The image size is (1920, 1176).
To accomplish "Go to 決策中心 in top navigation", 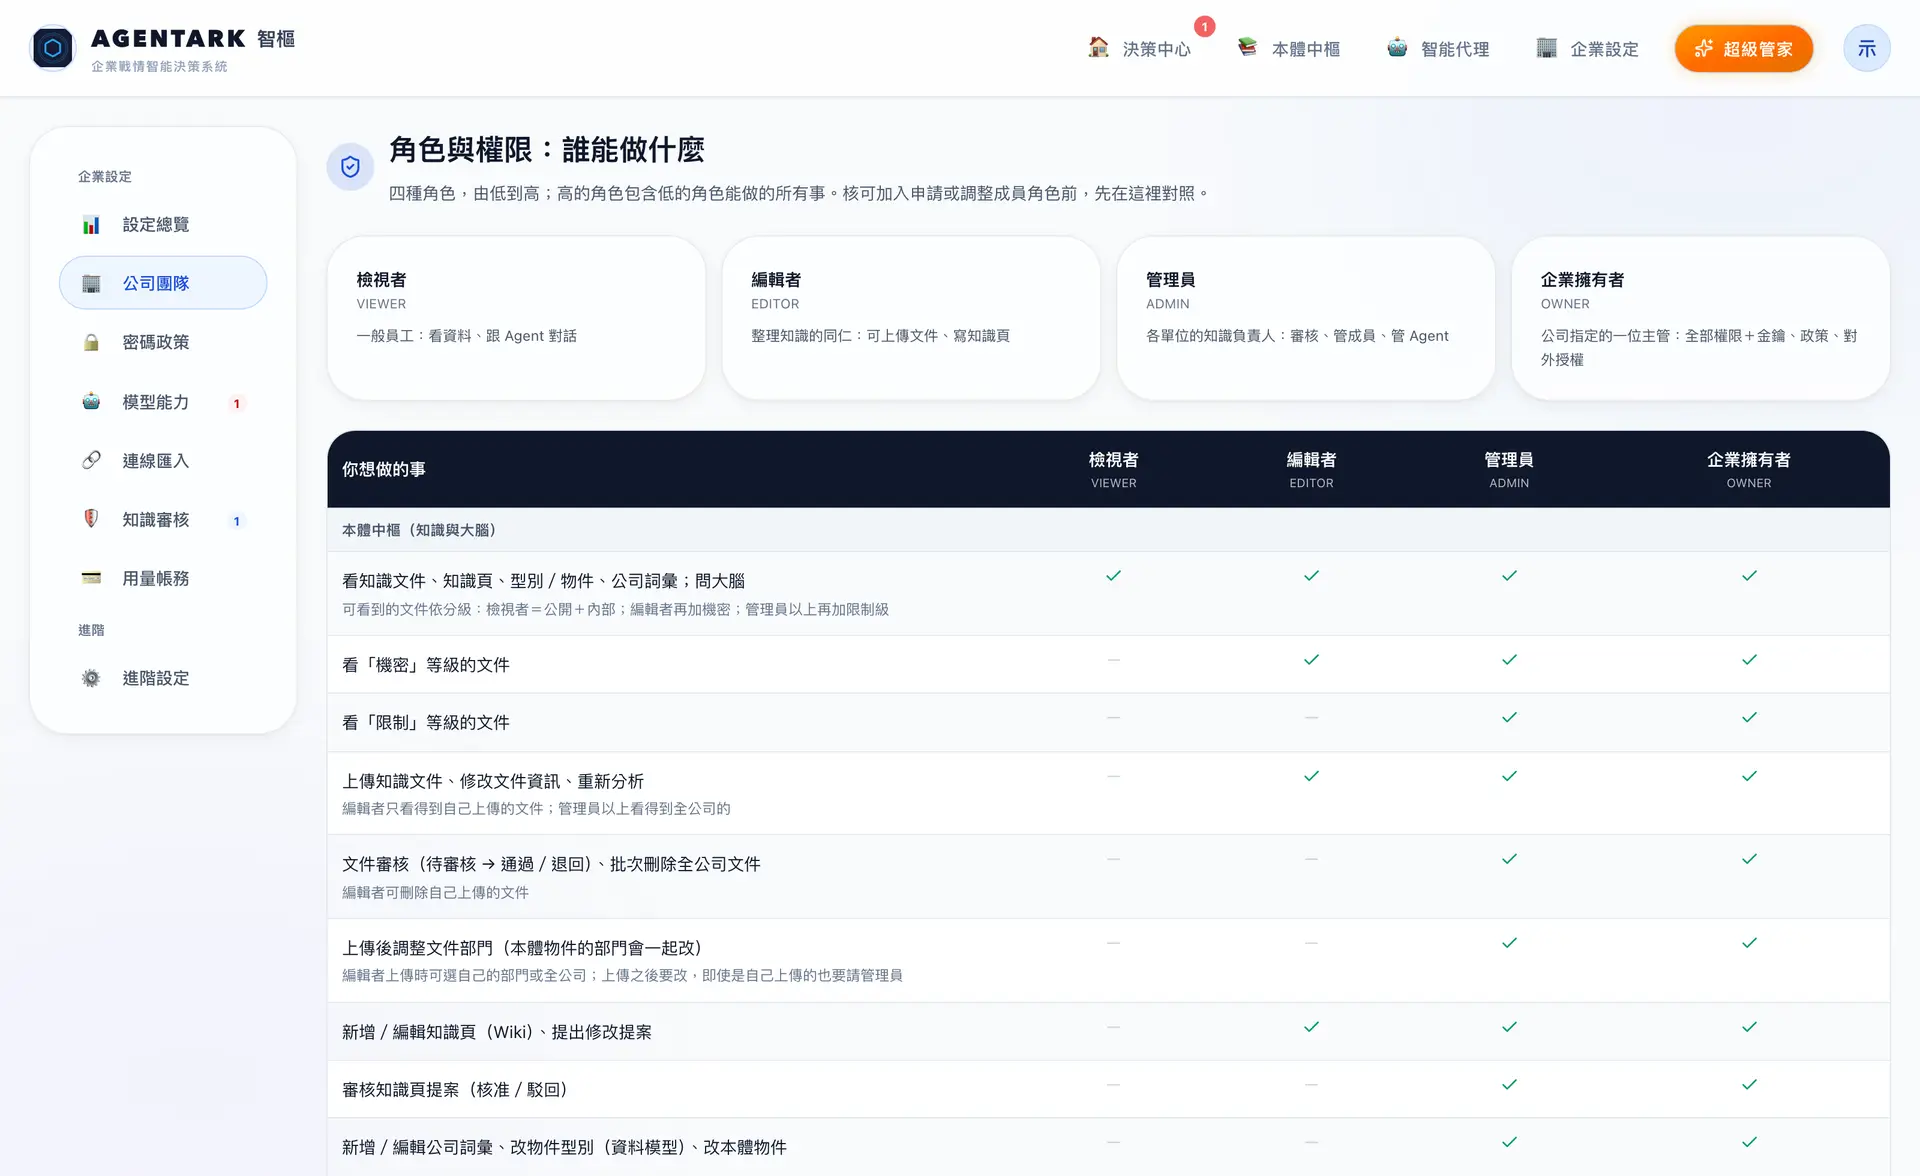I will (x=1140, y=49).
